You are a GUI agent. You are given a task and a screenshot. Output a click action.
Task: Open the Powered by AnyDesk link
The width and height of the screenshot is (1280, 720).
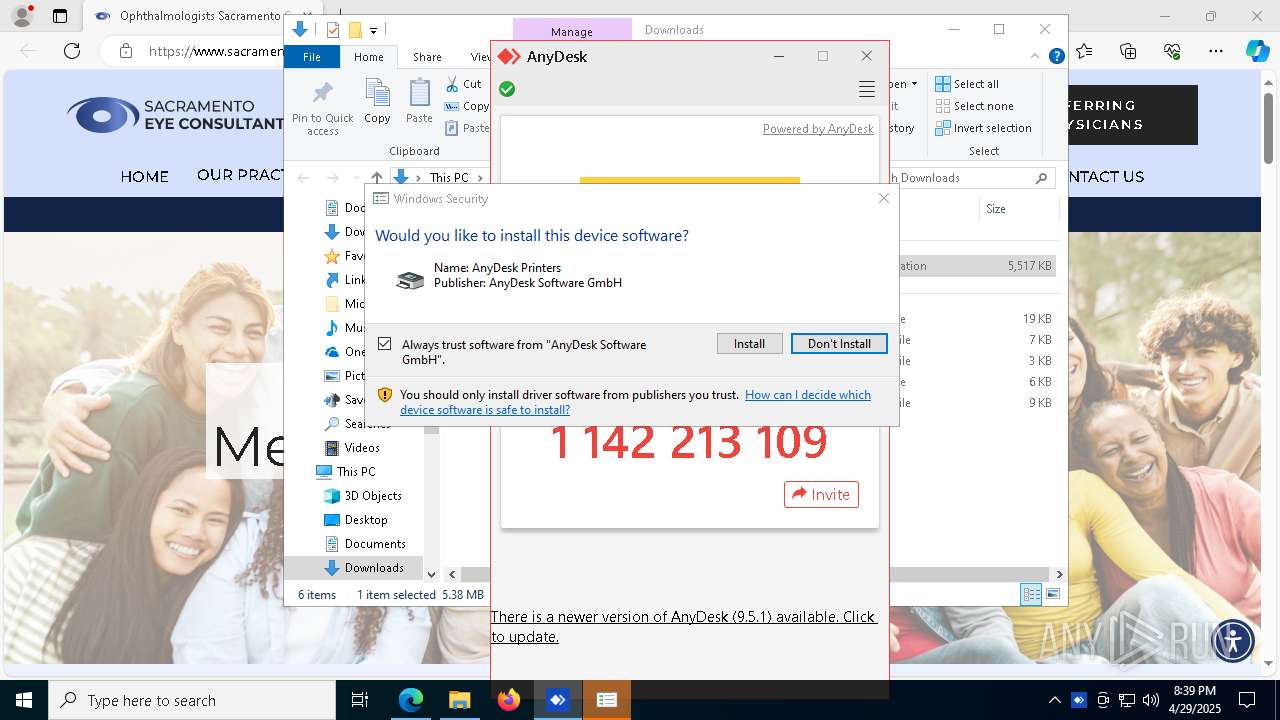(x=818, y=129)
